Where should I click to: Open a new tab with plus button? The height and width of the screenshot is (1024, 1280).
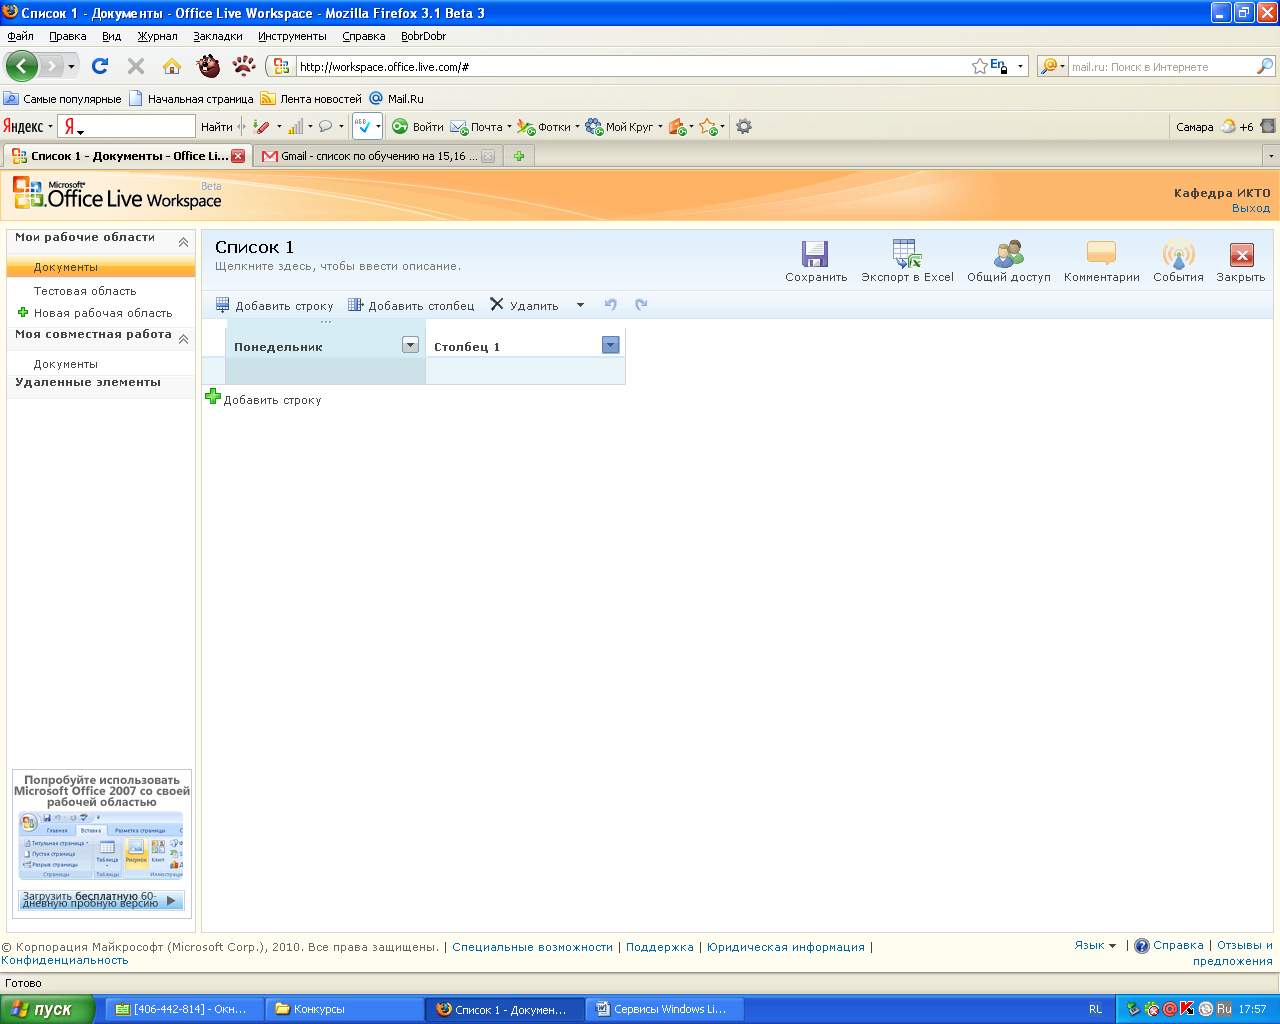pyautogui.click(x=519, y=156)
